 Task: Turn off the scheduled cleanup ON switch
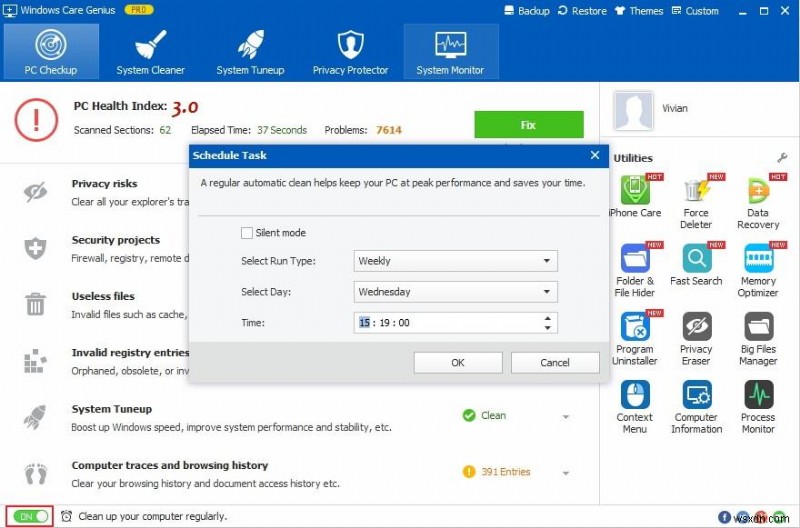[x=29, y=516]
